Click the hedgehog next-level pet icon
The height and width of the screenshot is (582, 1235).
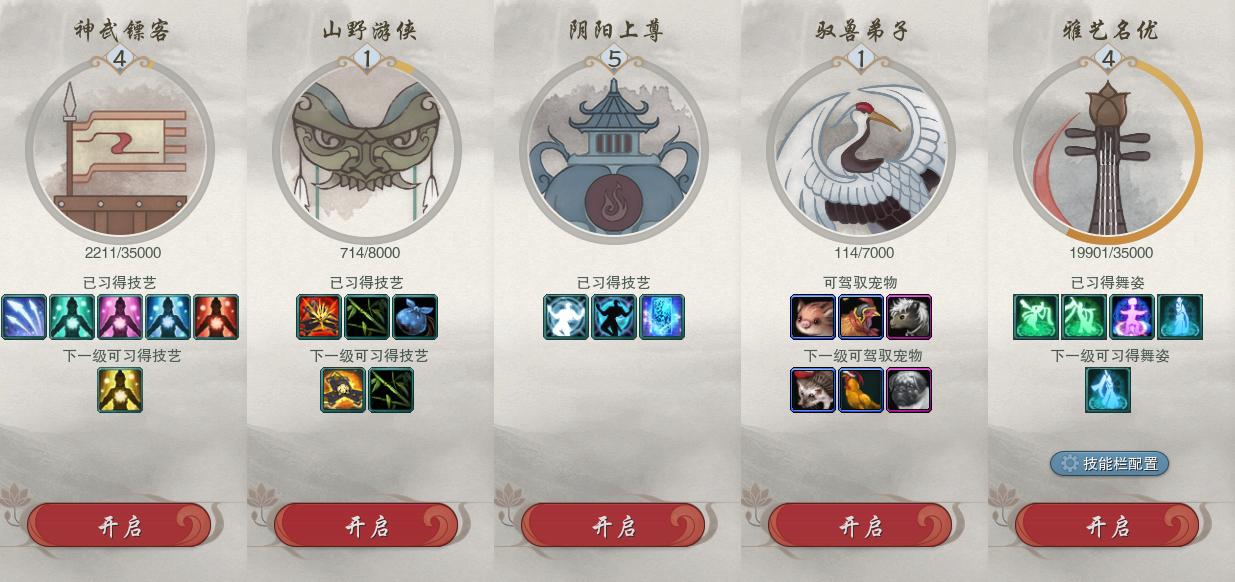tap(813, 390)
